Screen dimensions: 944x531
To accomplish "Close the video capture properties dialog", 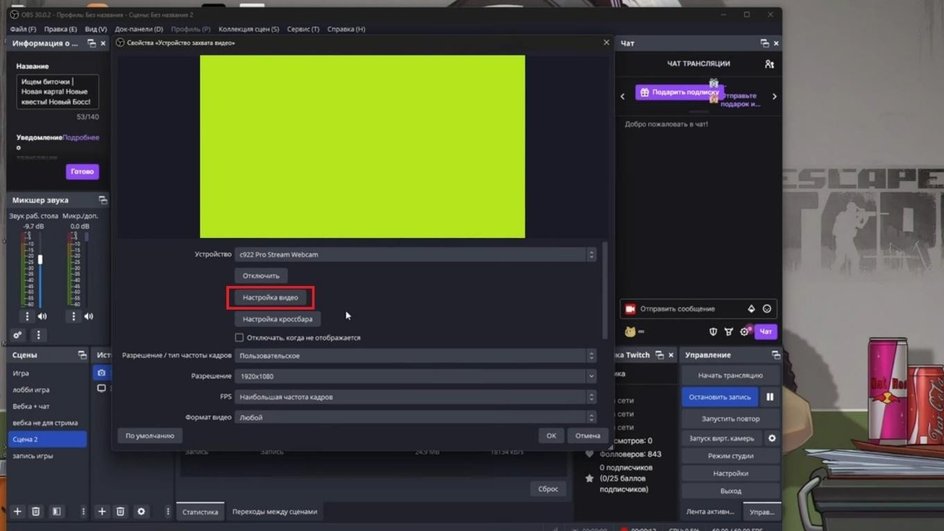I will click(x=606, y=42).
